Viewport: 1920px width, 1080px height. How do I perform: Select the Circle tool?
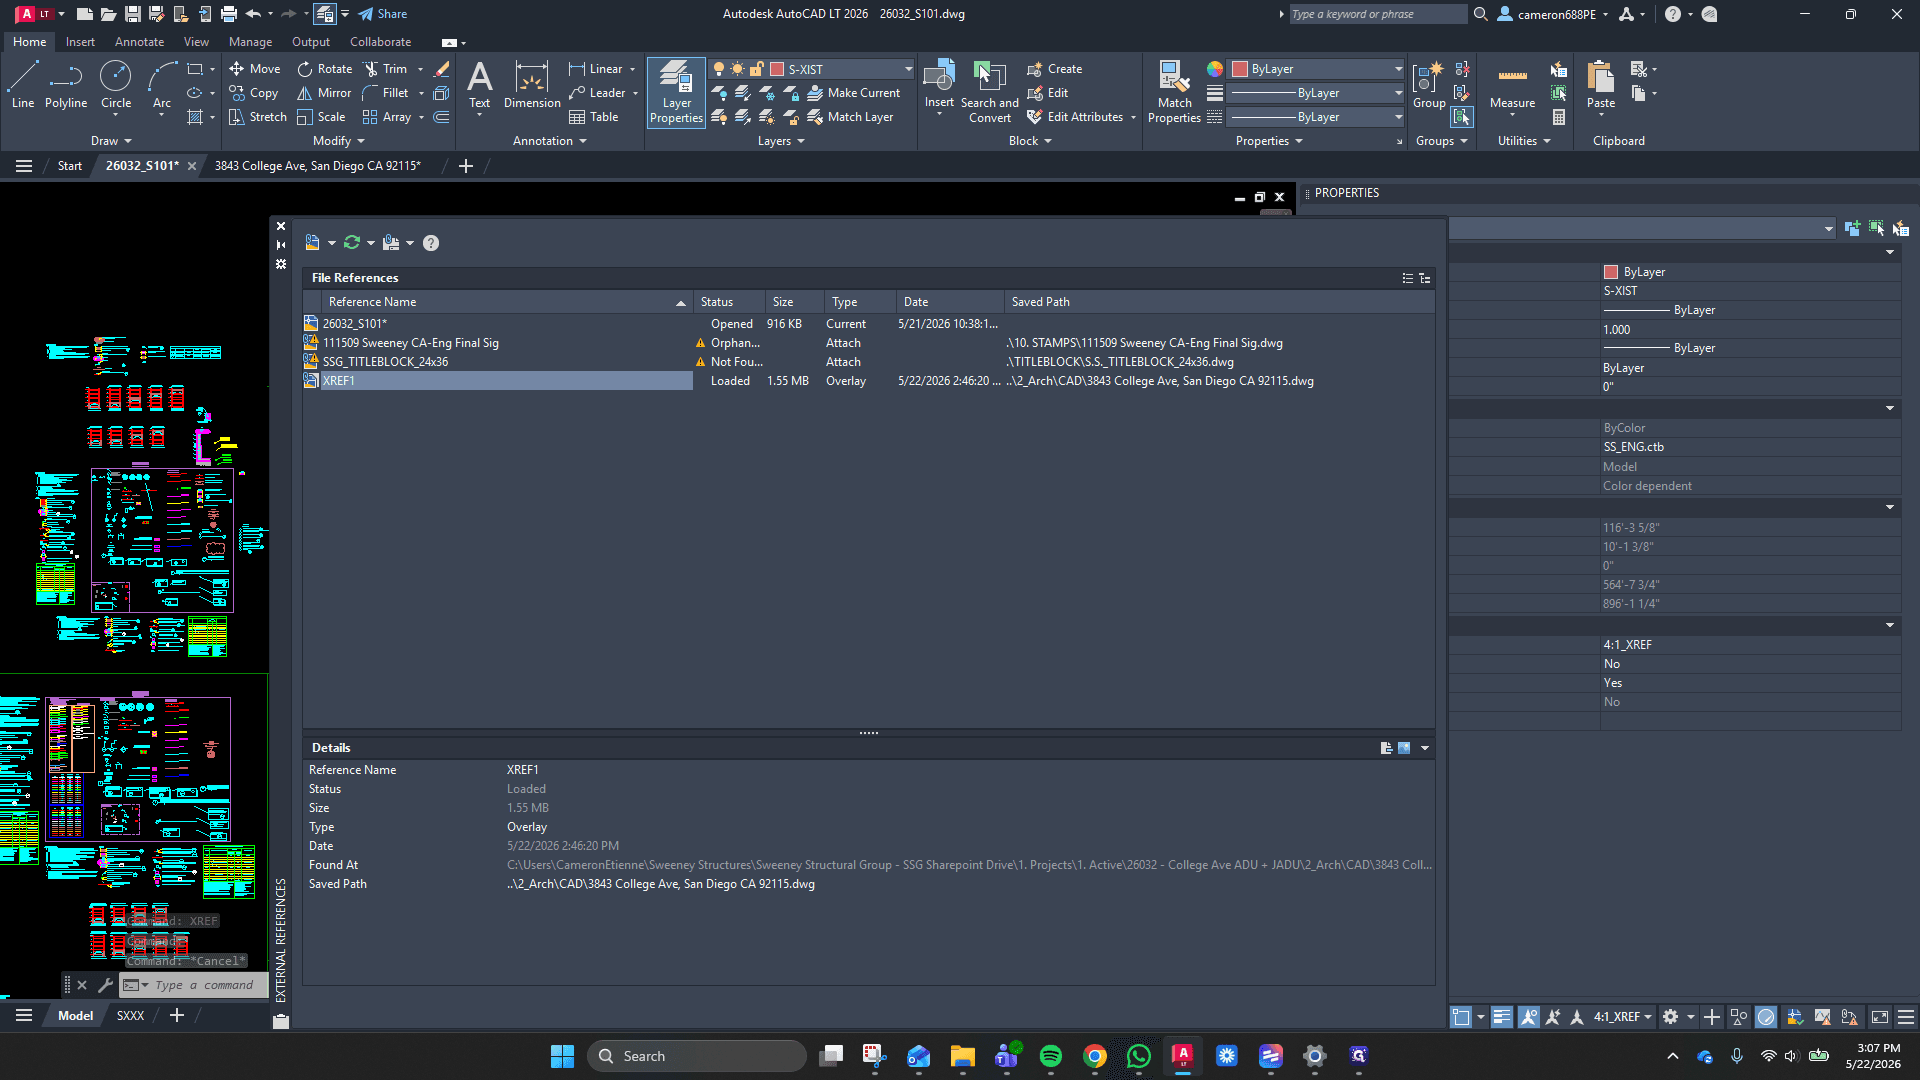116,84
